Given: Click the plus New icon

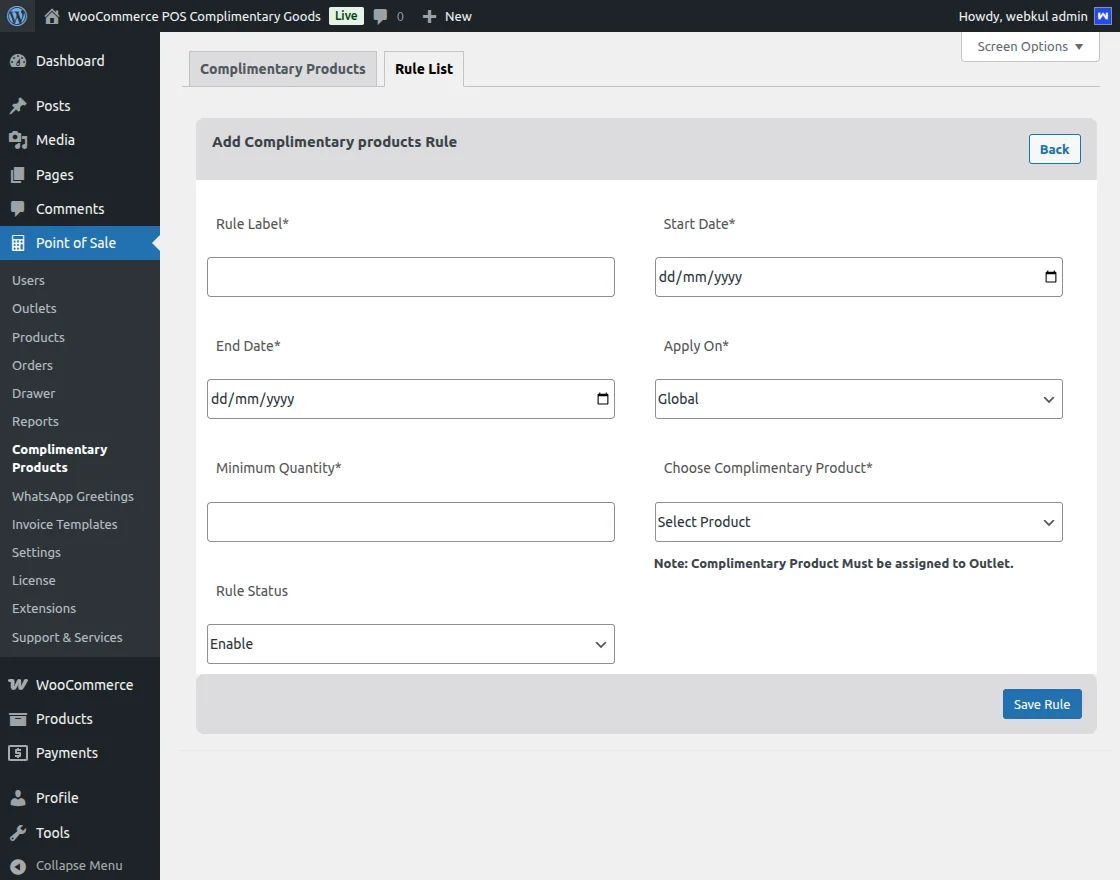Looking at the screenshot, I should pyautogui.click(x=429, y=16).
